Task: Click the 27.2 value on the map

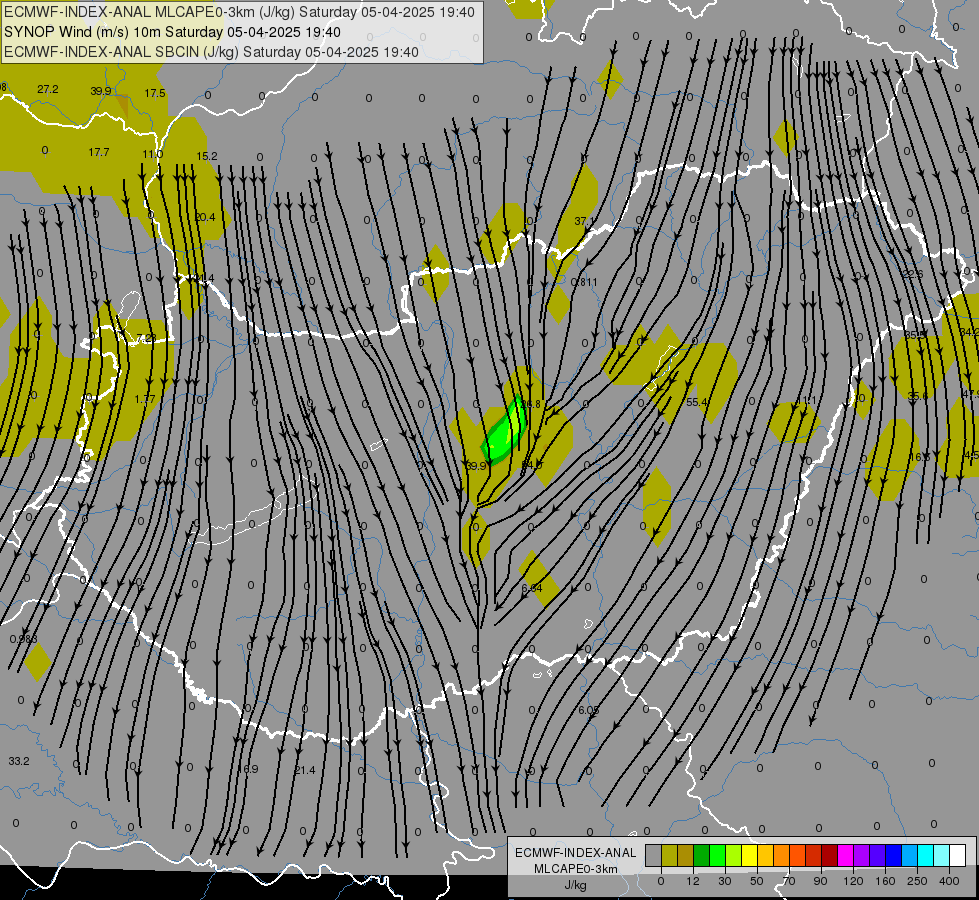Action: (x=47, y=89)
